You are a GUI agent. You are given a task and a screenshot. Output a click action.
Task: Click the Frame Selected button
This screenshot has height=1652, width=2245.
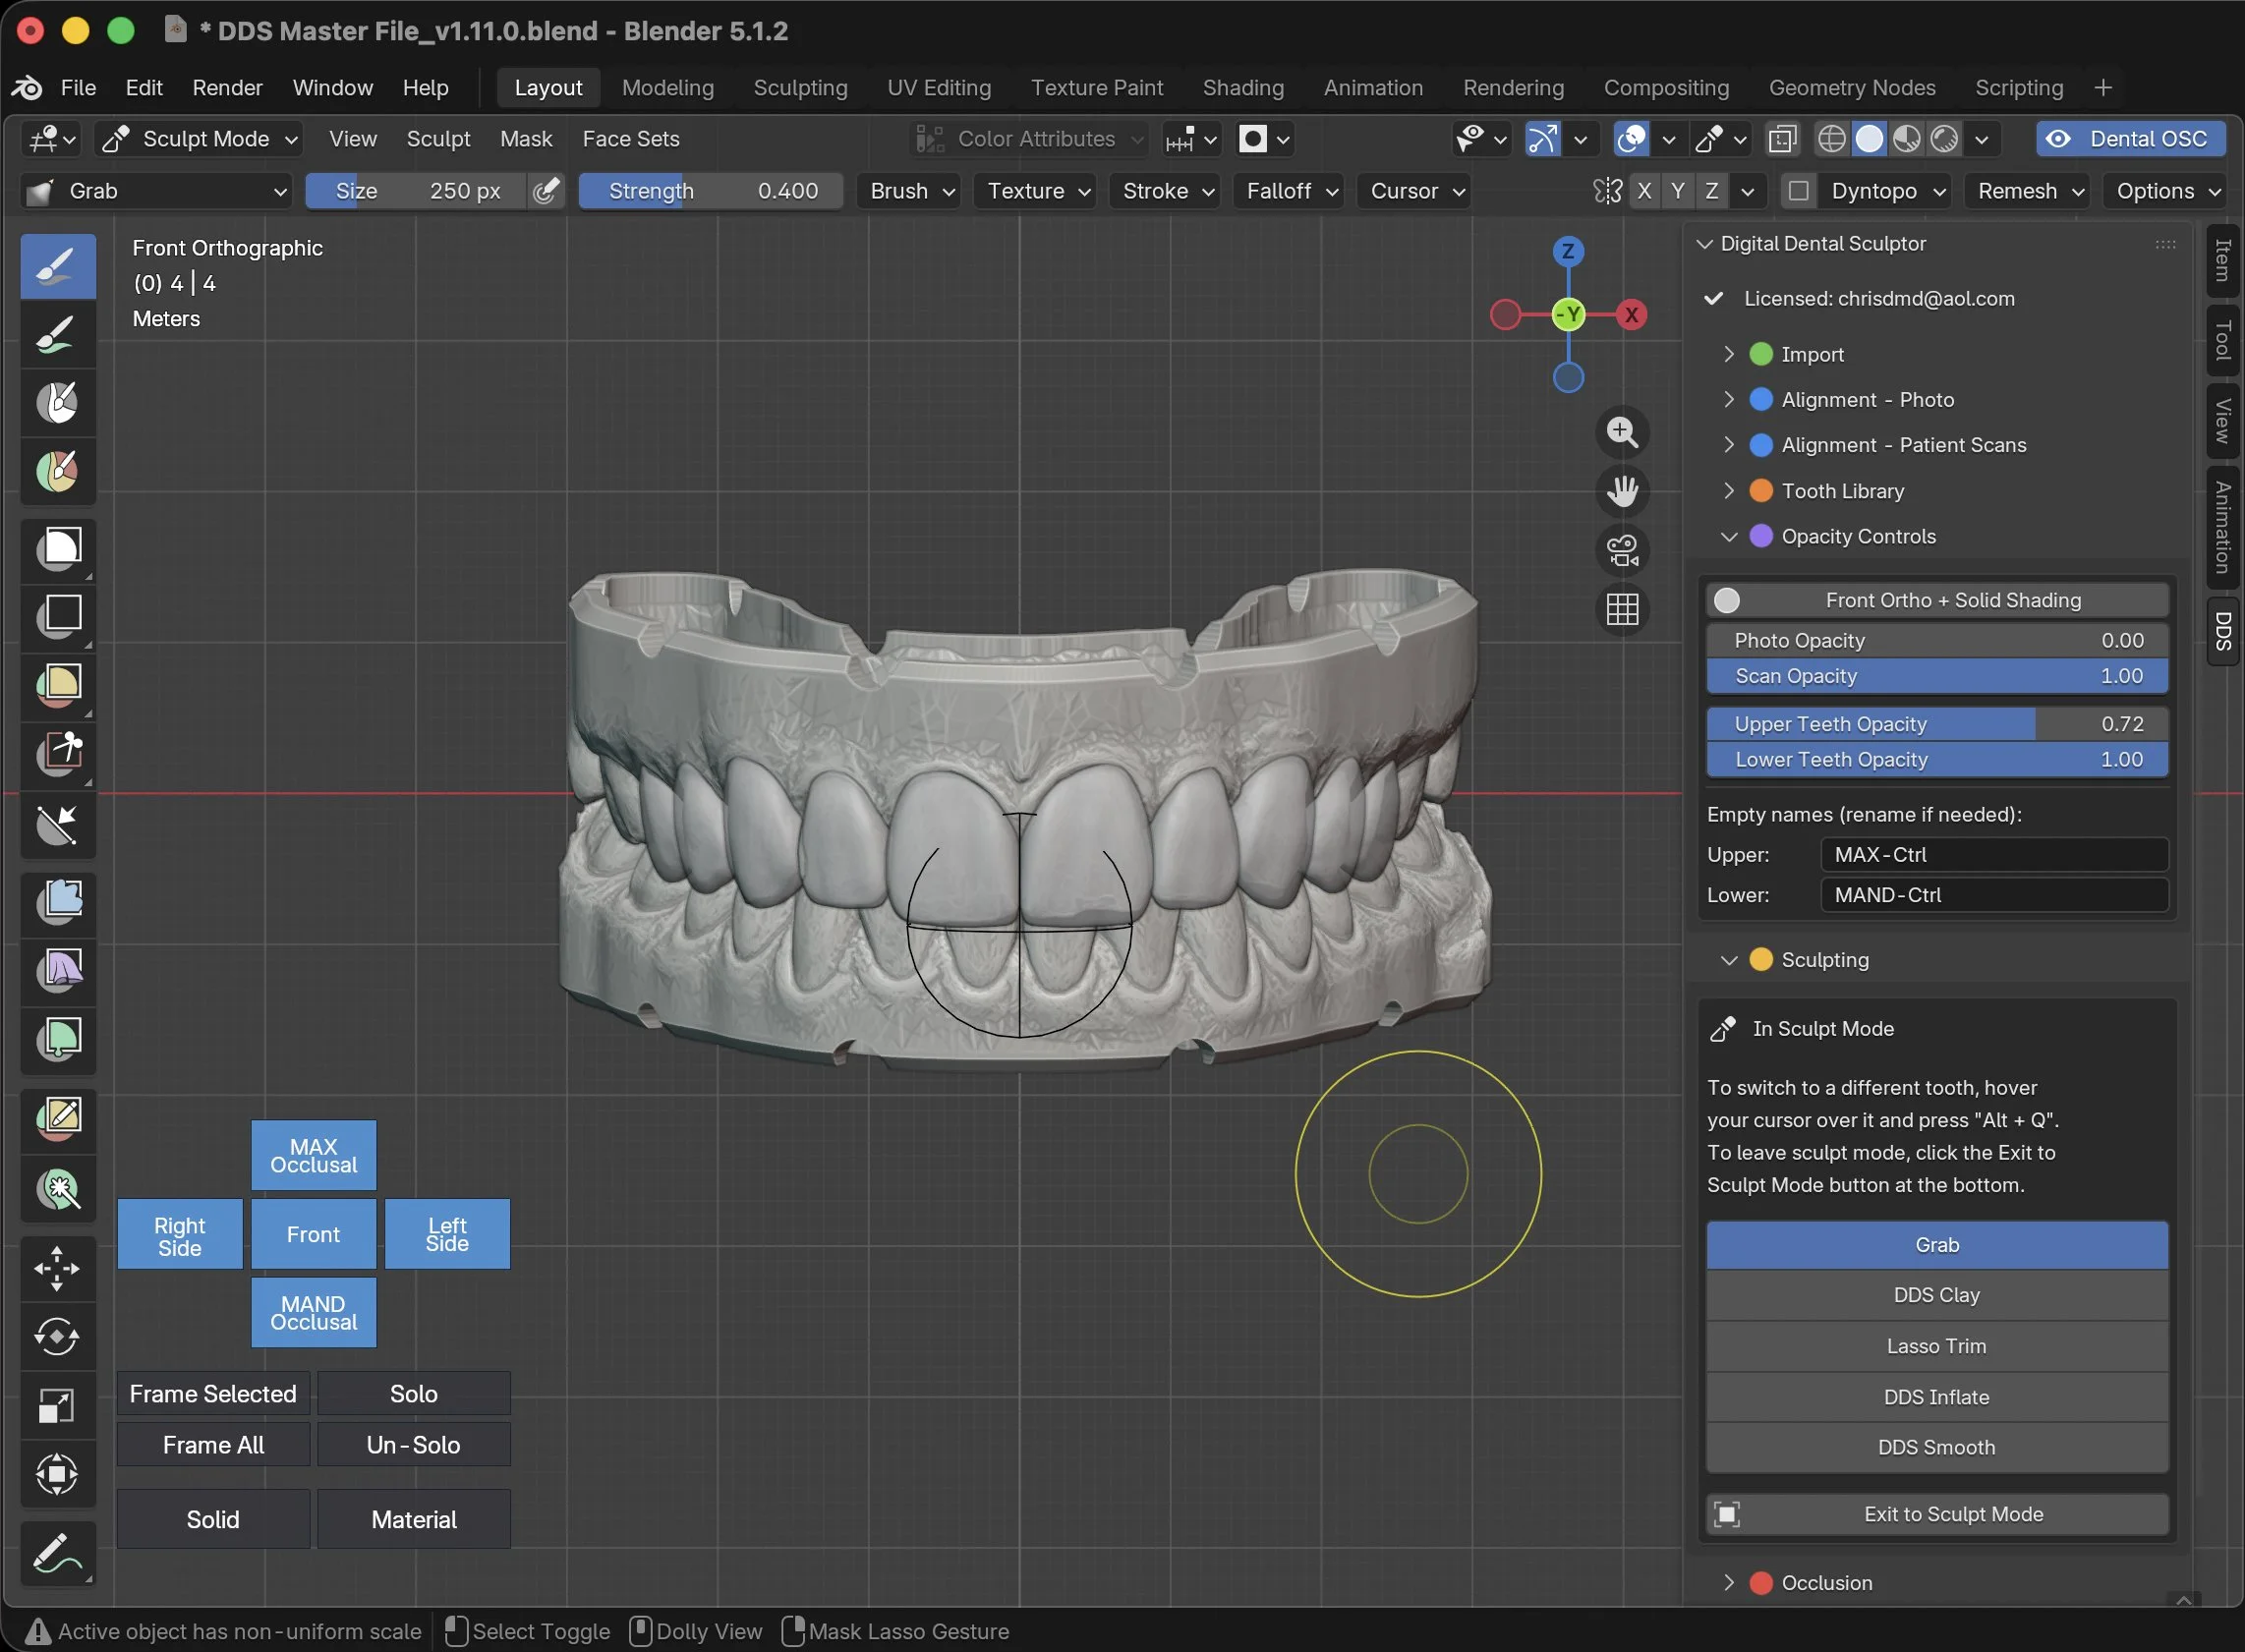pyautogui.click(x=213, y=1394)
